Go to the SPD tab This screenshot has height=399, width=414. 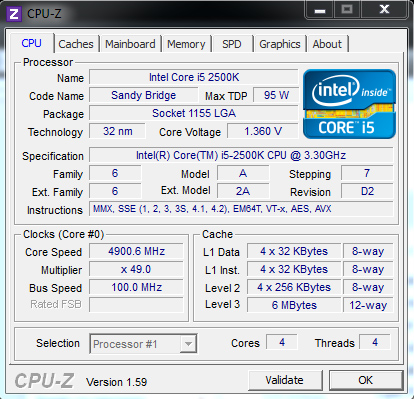232,44
